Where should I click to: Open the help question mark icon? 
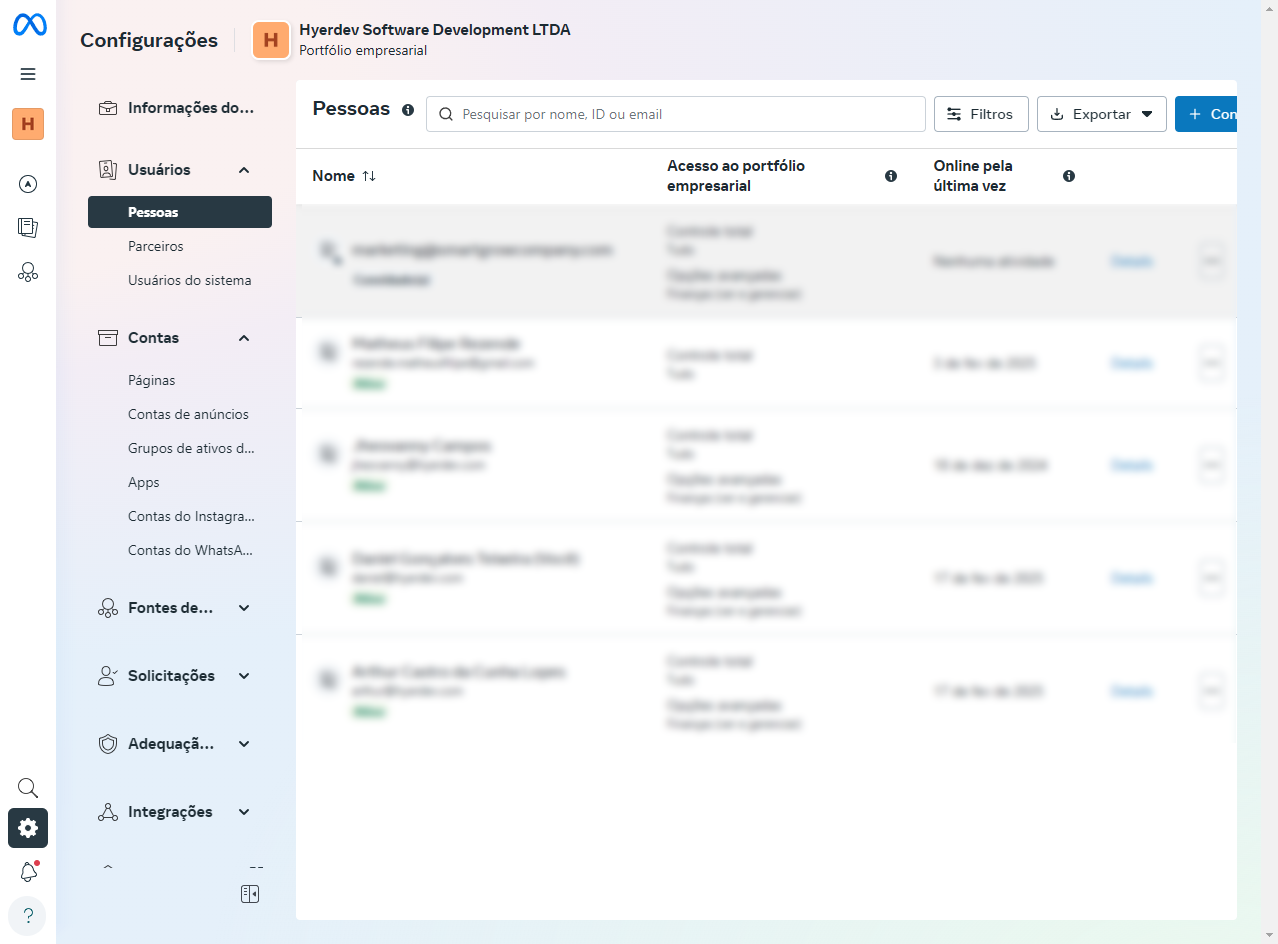click(27, 915)
